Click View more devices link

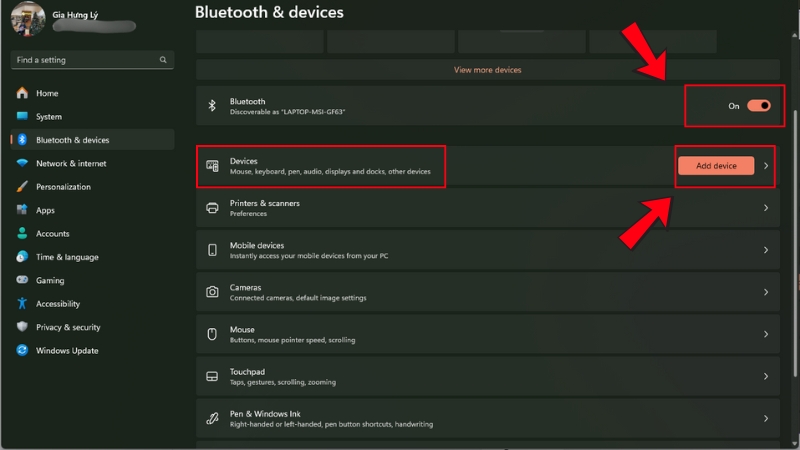(487, 70)
